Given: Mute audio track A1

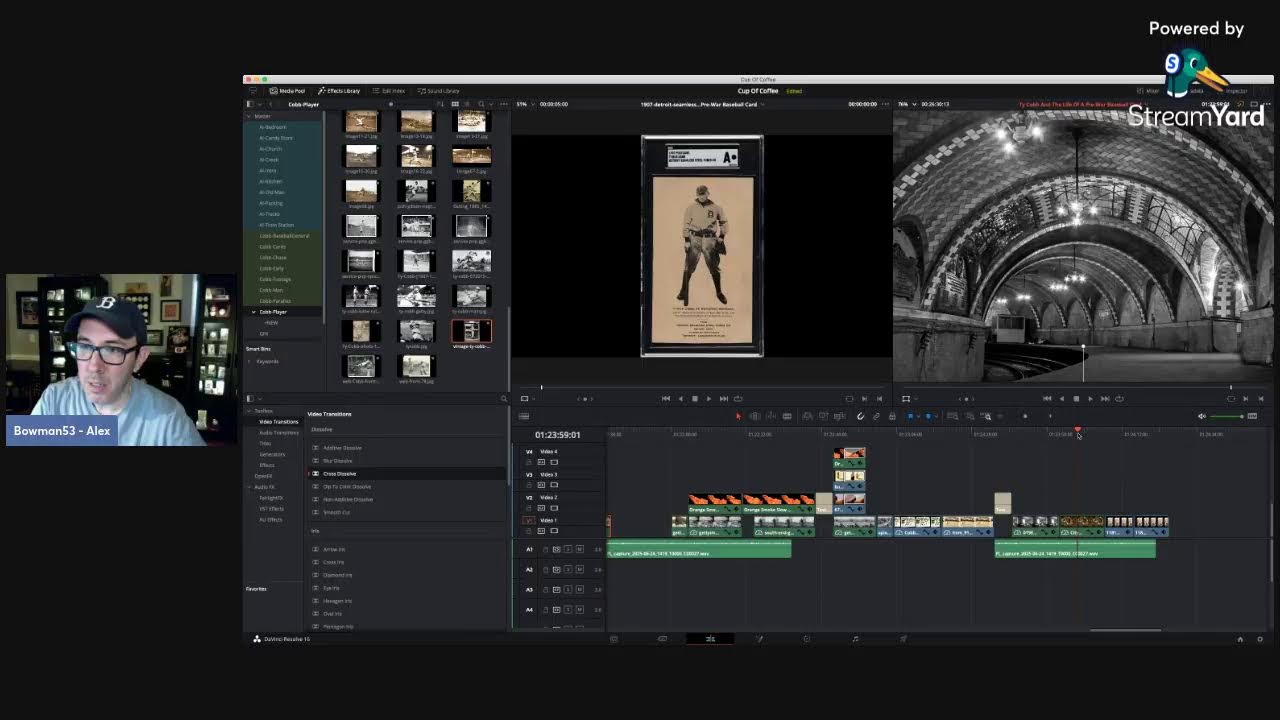Looking at the screenshot, I should (x=579, y=549).
